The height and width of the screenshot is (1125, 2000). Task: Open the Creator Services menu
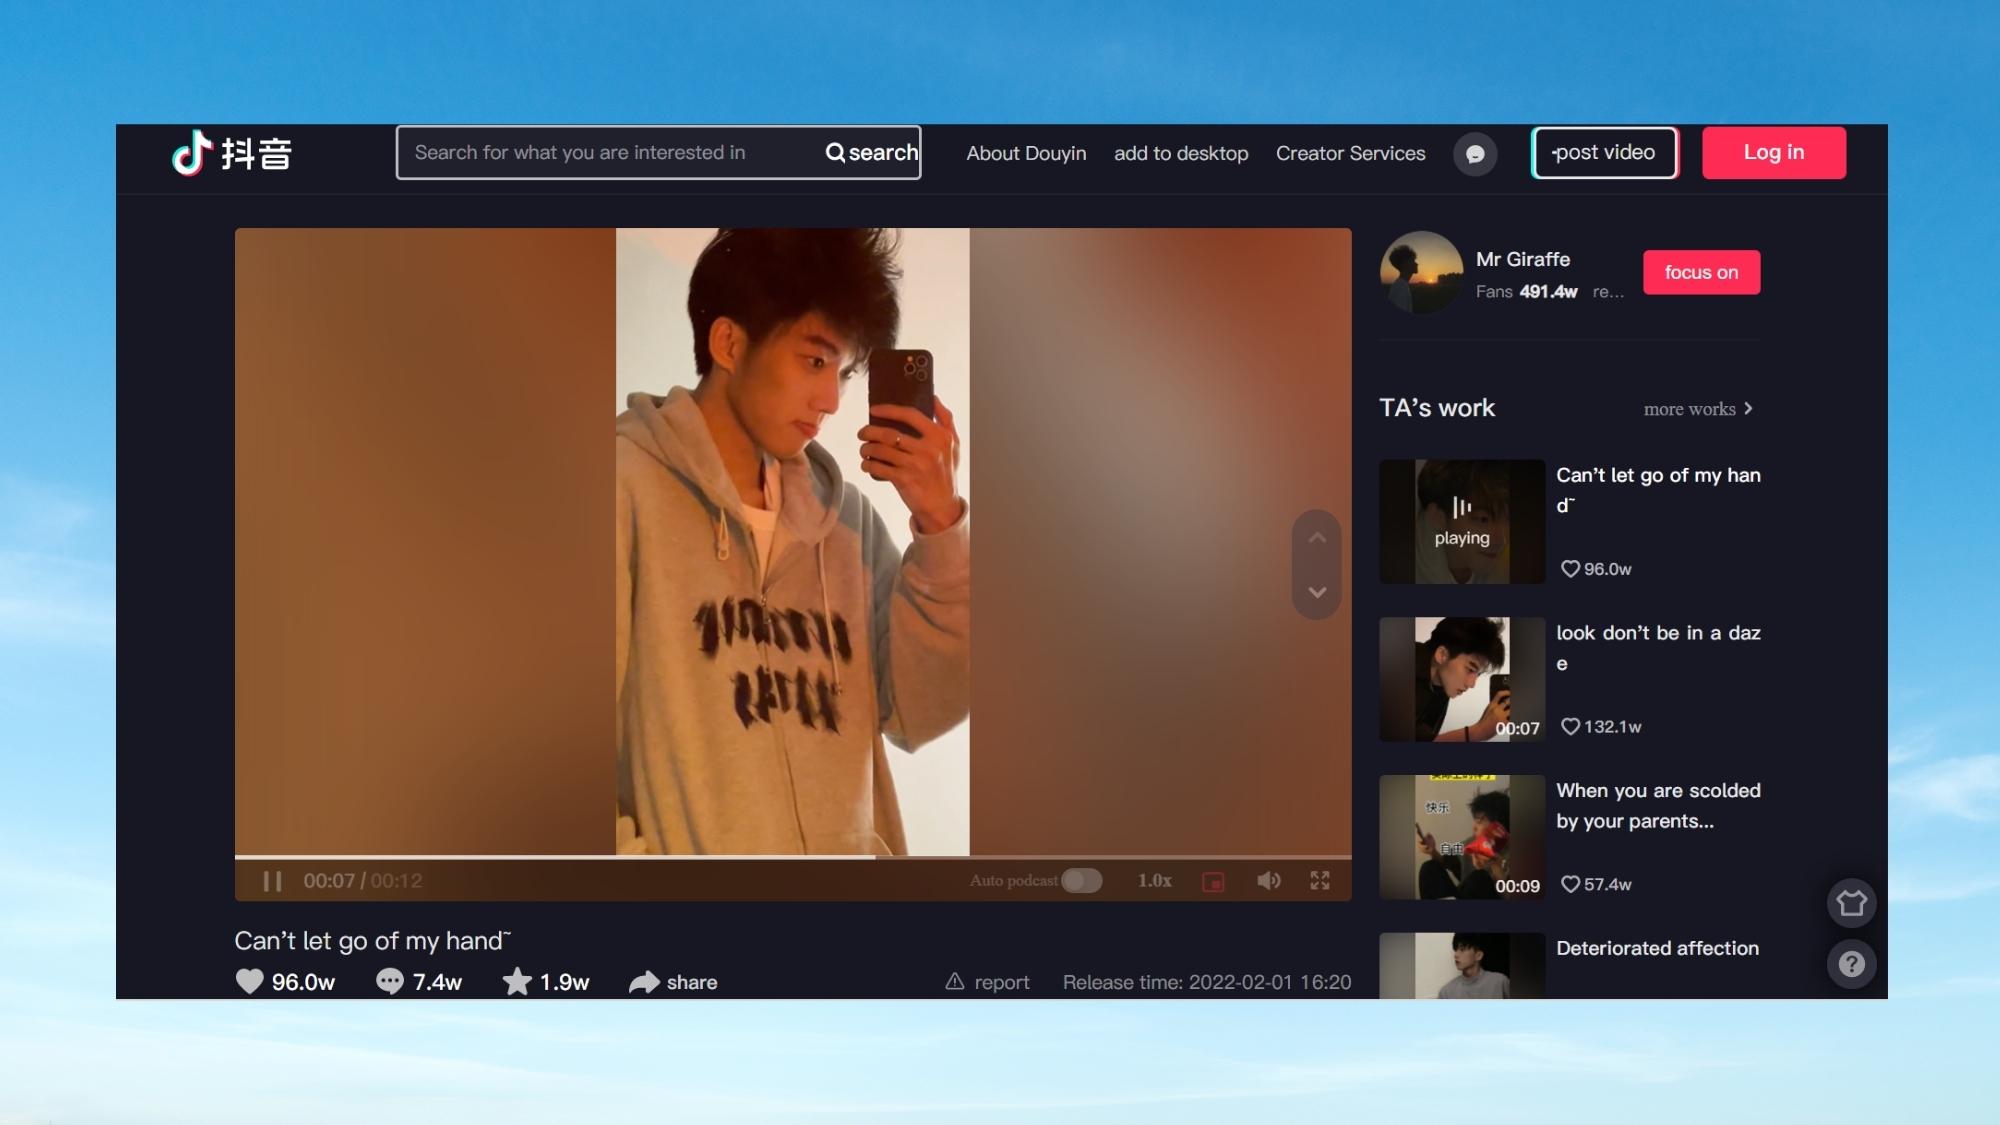(1350, 153)
